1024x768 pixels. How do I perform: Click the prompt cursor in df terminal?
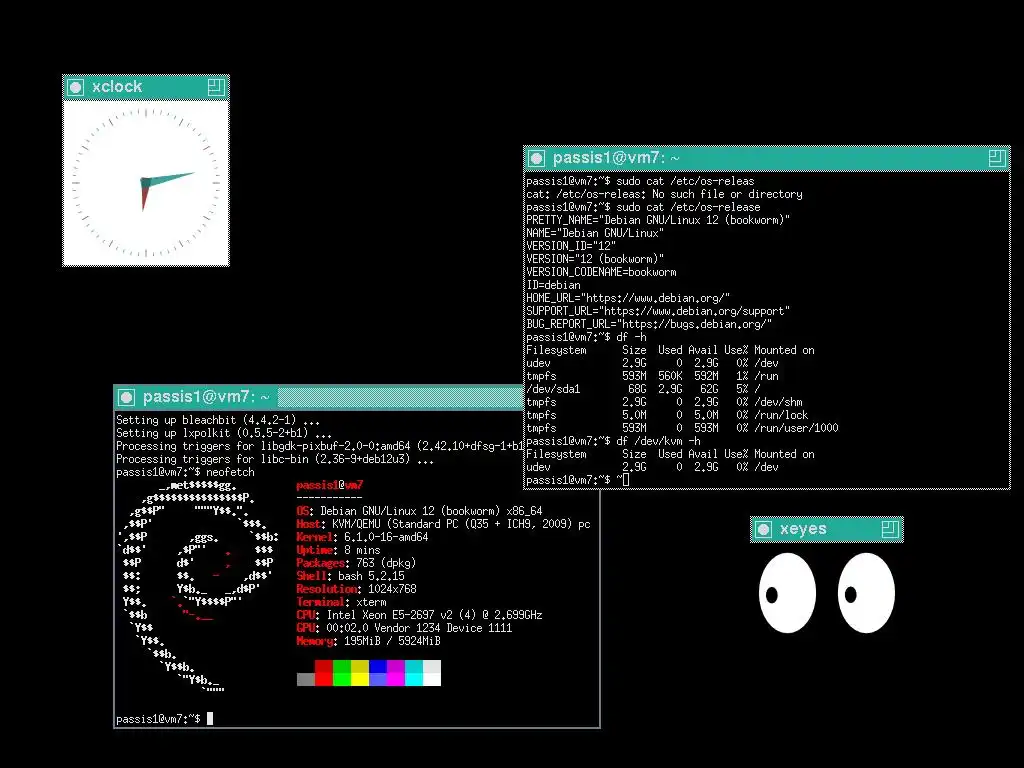[x=626, y=480]
